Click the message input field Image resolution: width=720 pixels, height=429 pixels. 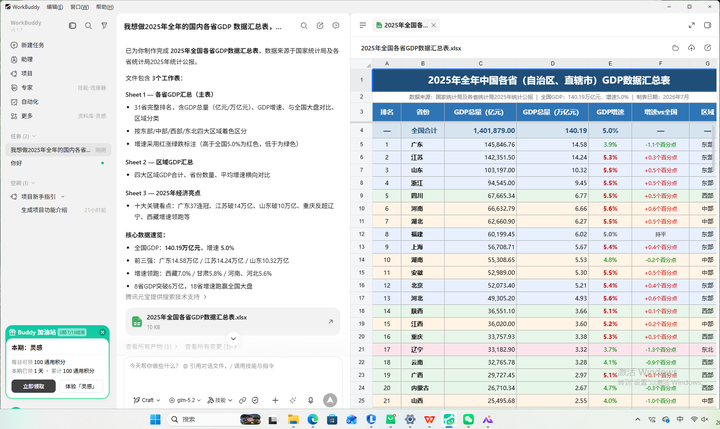click(233, 373)
